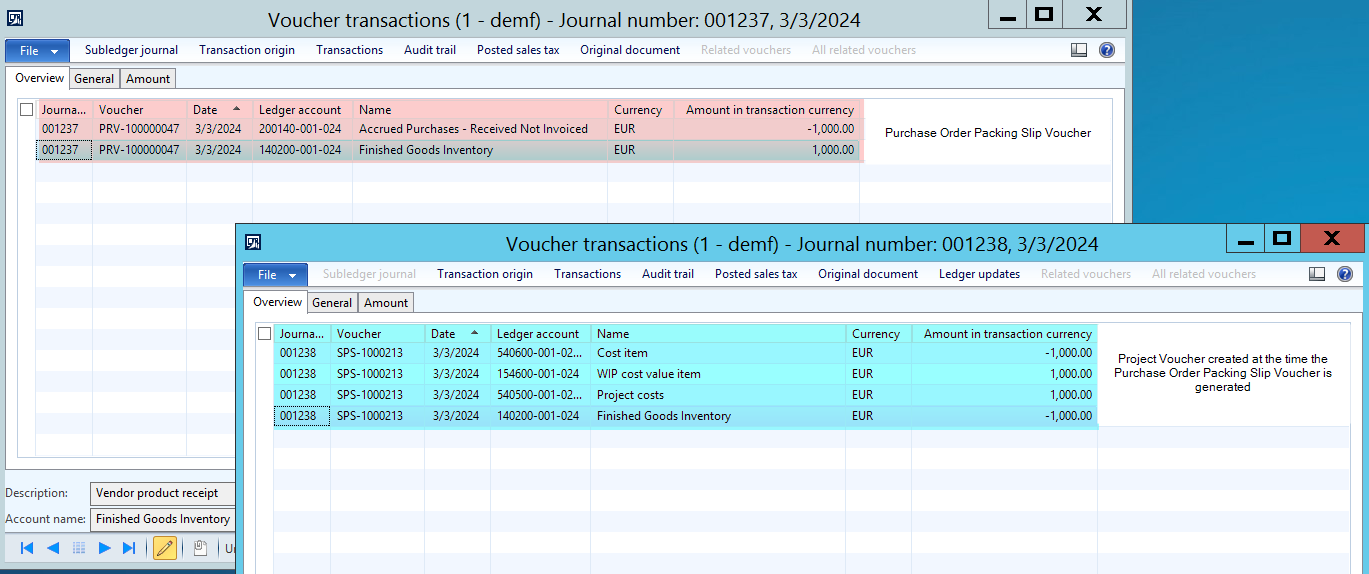
Task: Go to first record in bottom navigation bar
Action: 27,548
